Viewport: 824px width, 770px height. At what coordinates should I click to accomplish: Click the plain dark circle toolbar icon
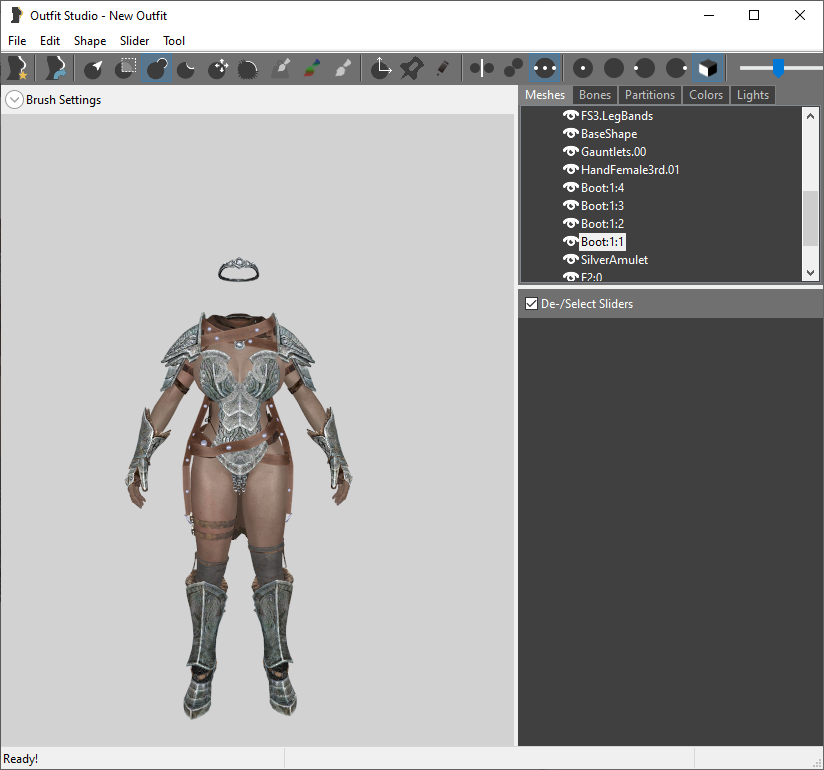tap(614, 68)
